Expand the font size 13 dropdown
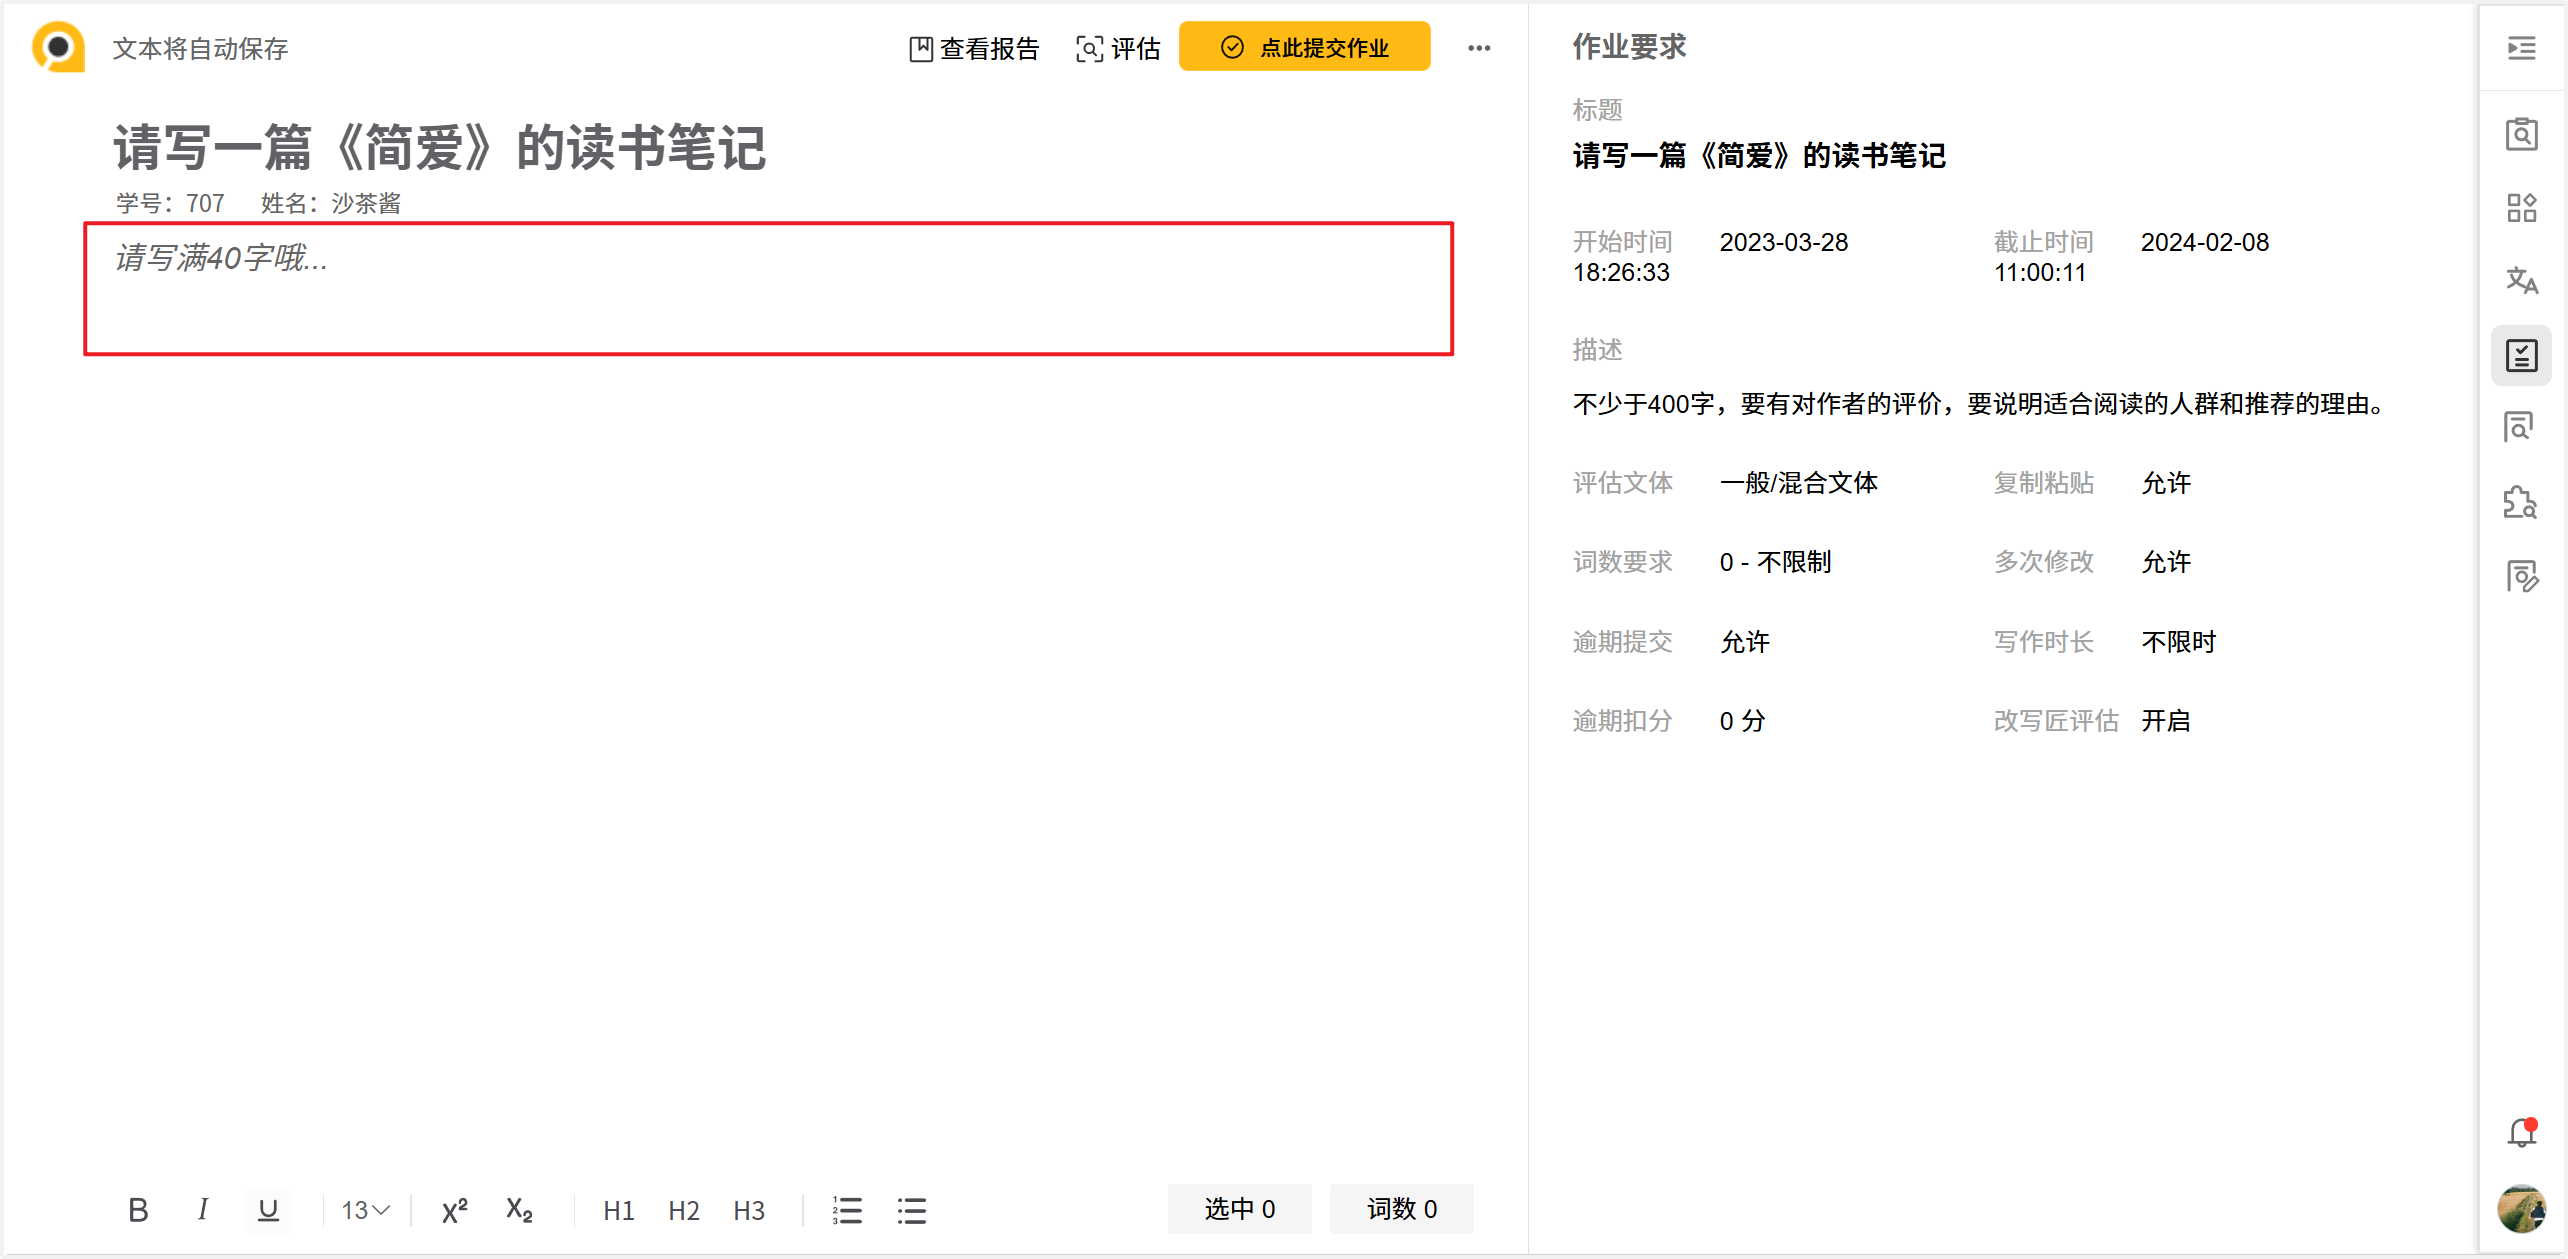Image resolution: width=2568 pixels, height=1259 pixels. pyautogui.click(x=365, y=1210)
